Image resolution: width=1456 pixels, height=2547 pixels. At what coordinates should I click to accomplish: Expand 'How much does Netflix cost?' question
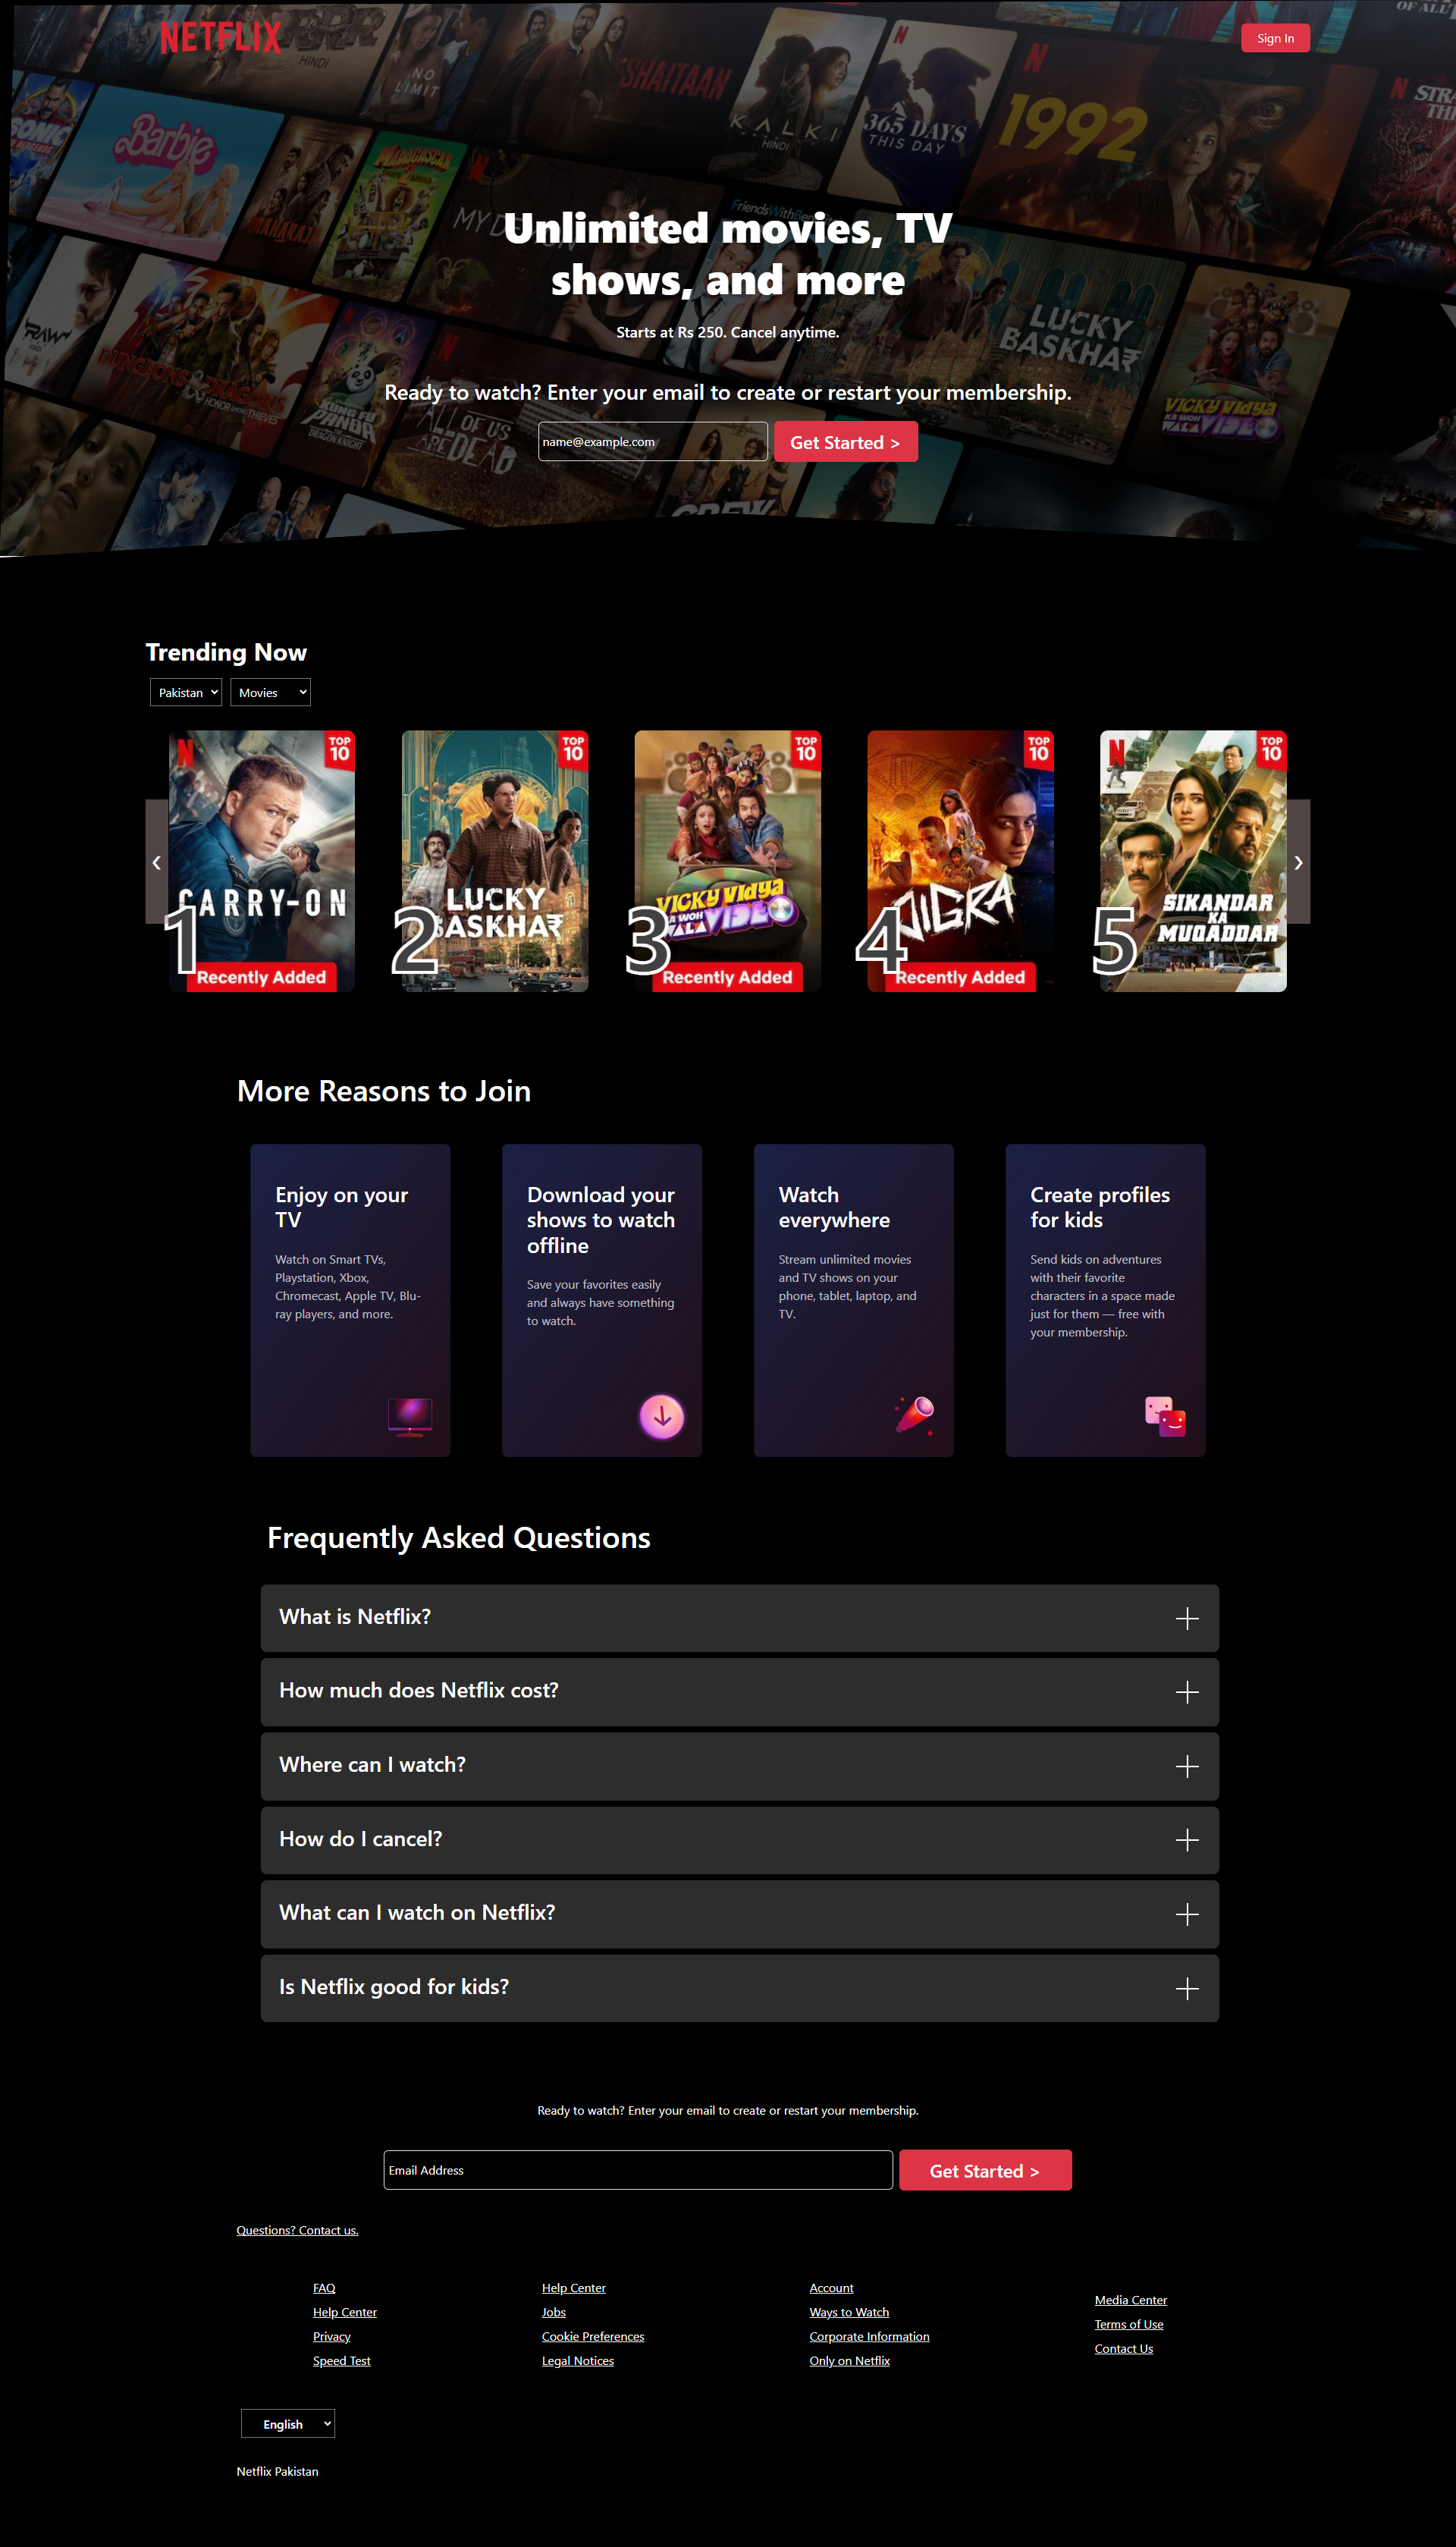[x=740, y=1692]
